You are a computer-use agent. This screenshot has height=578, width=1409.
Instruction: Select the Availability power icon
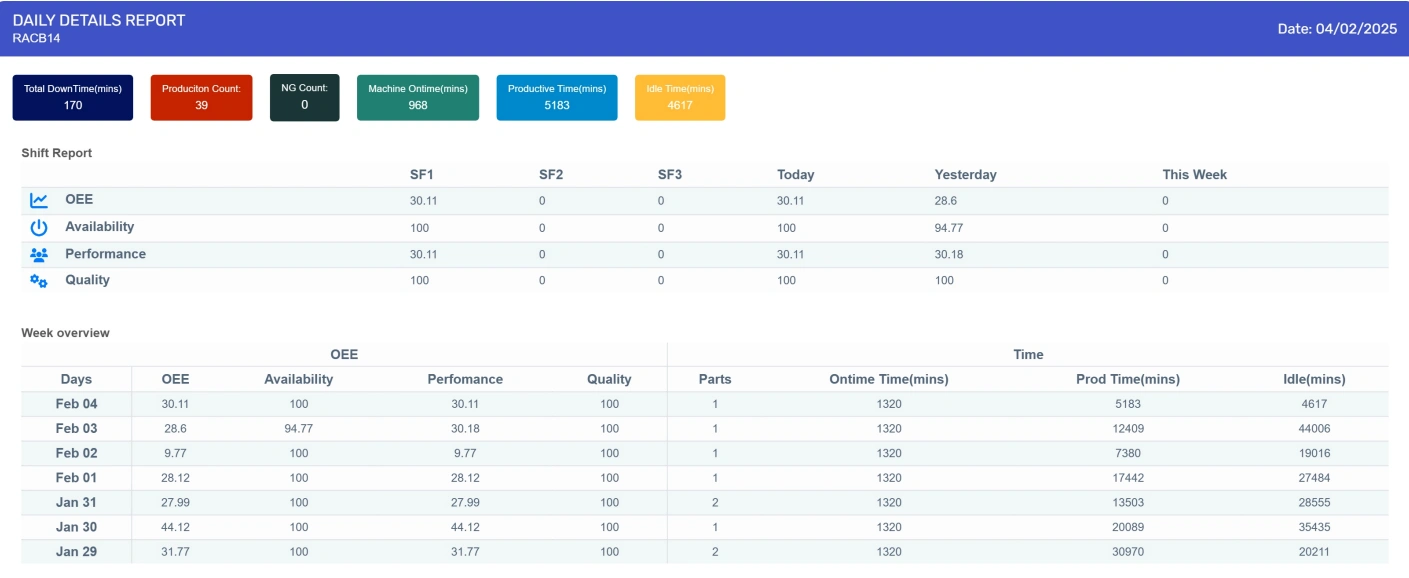[38, 226]
